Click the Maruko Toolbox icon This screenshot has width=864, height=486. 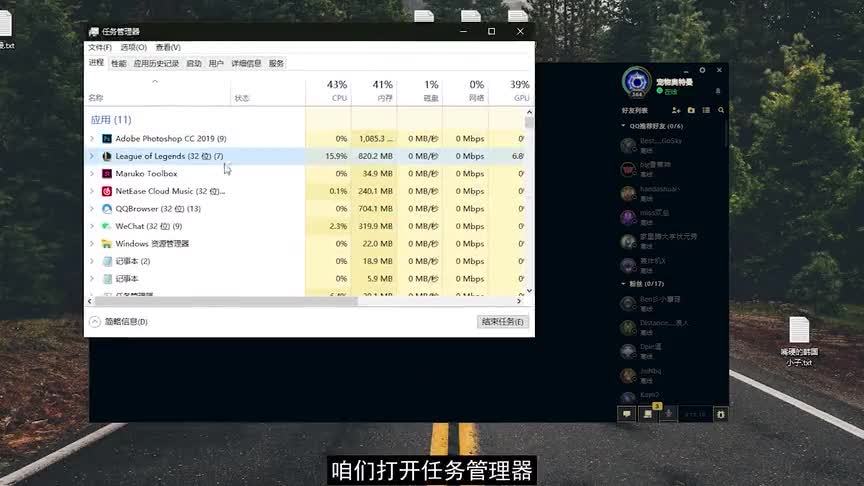[107, 174]
